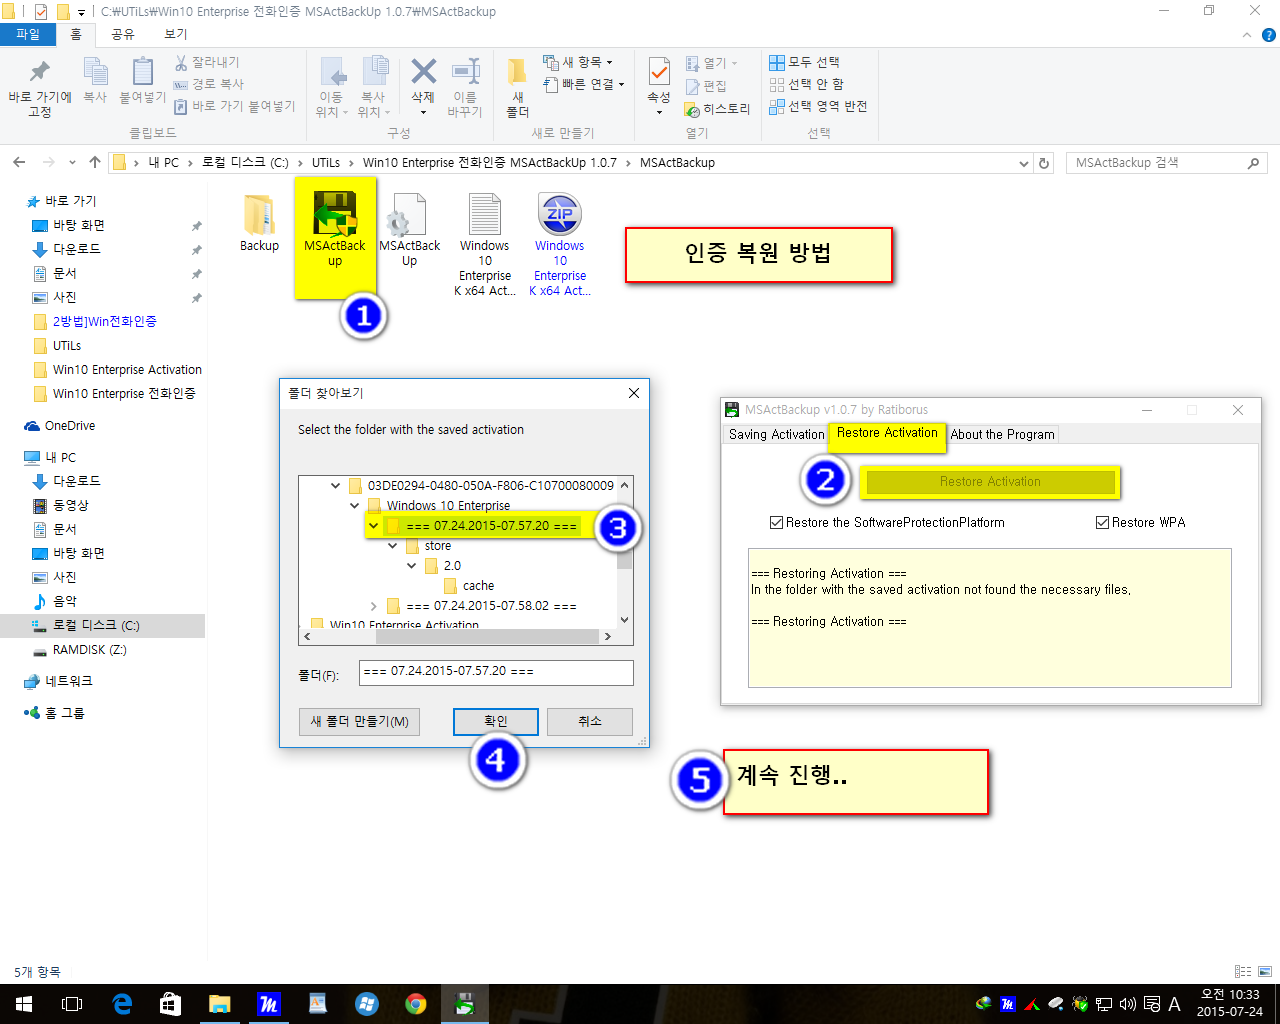This screenshot has height=1024, width=1280.
Task: Click the MSActBackup 검색 search box
Action: point(1166,163)
